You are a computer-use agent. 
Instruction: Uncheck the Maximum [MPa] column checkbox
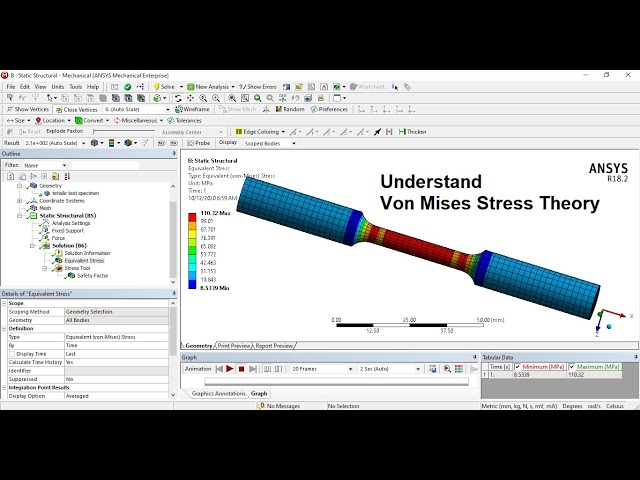[572, 367]
